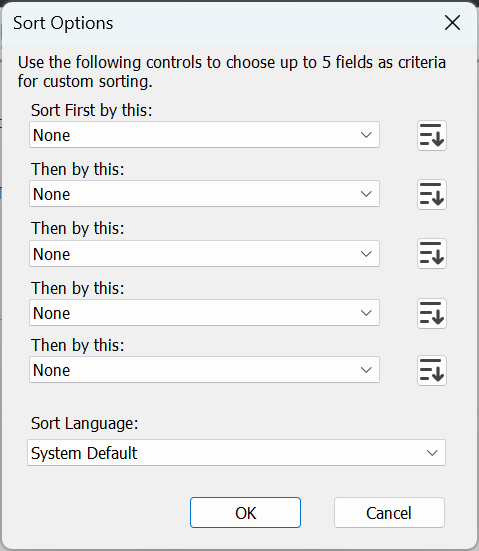Open the third Then by this combo box
The width and height of the screenshot is (479, 551).
point(204,313)
